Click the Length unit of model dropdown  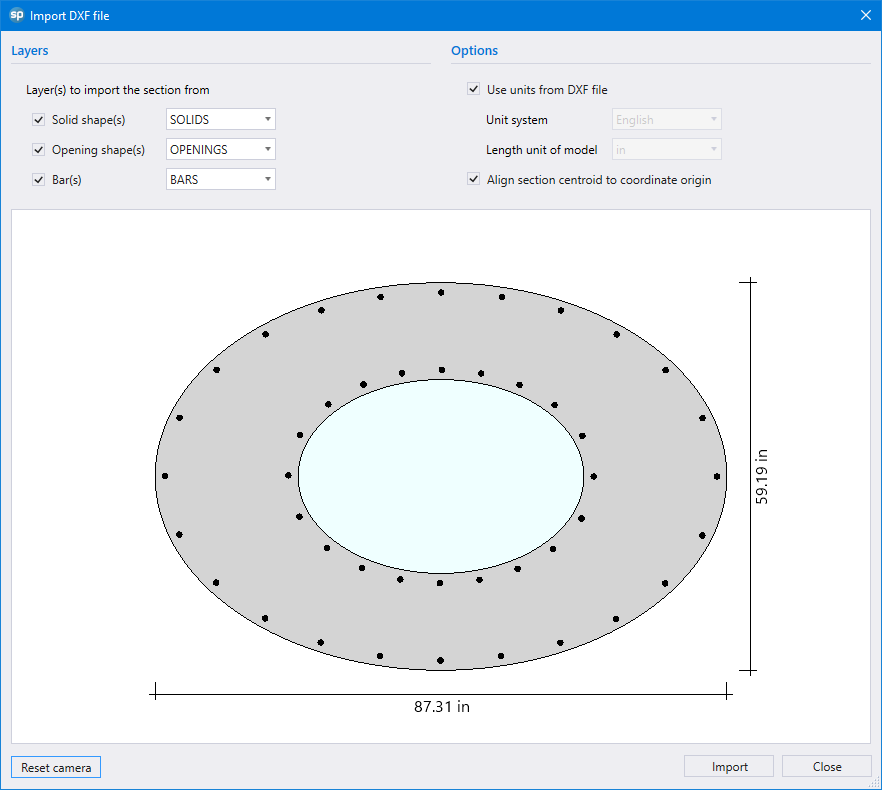pyautogui.click(x=666, y=150)
